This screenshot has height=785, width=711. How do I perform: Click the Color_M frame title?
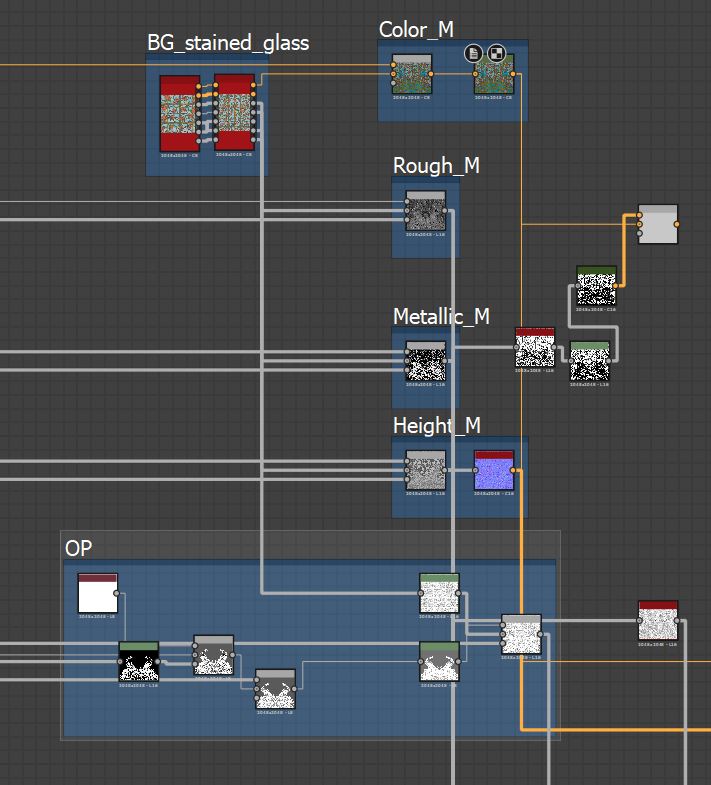416,30
